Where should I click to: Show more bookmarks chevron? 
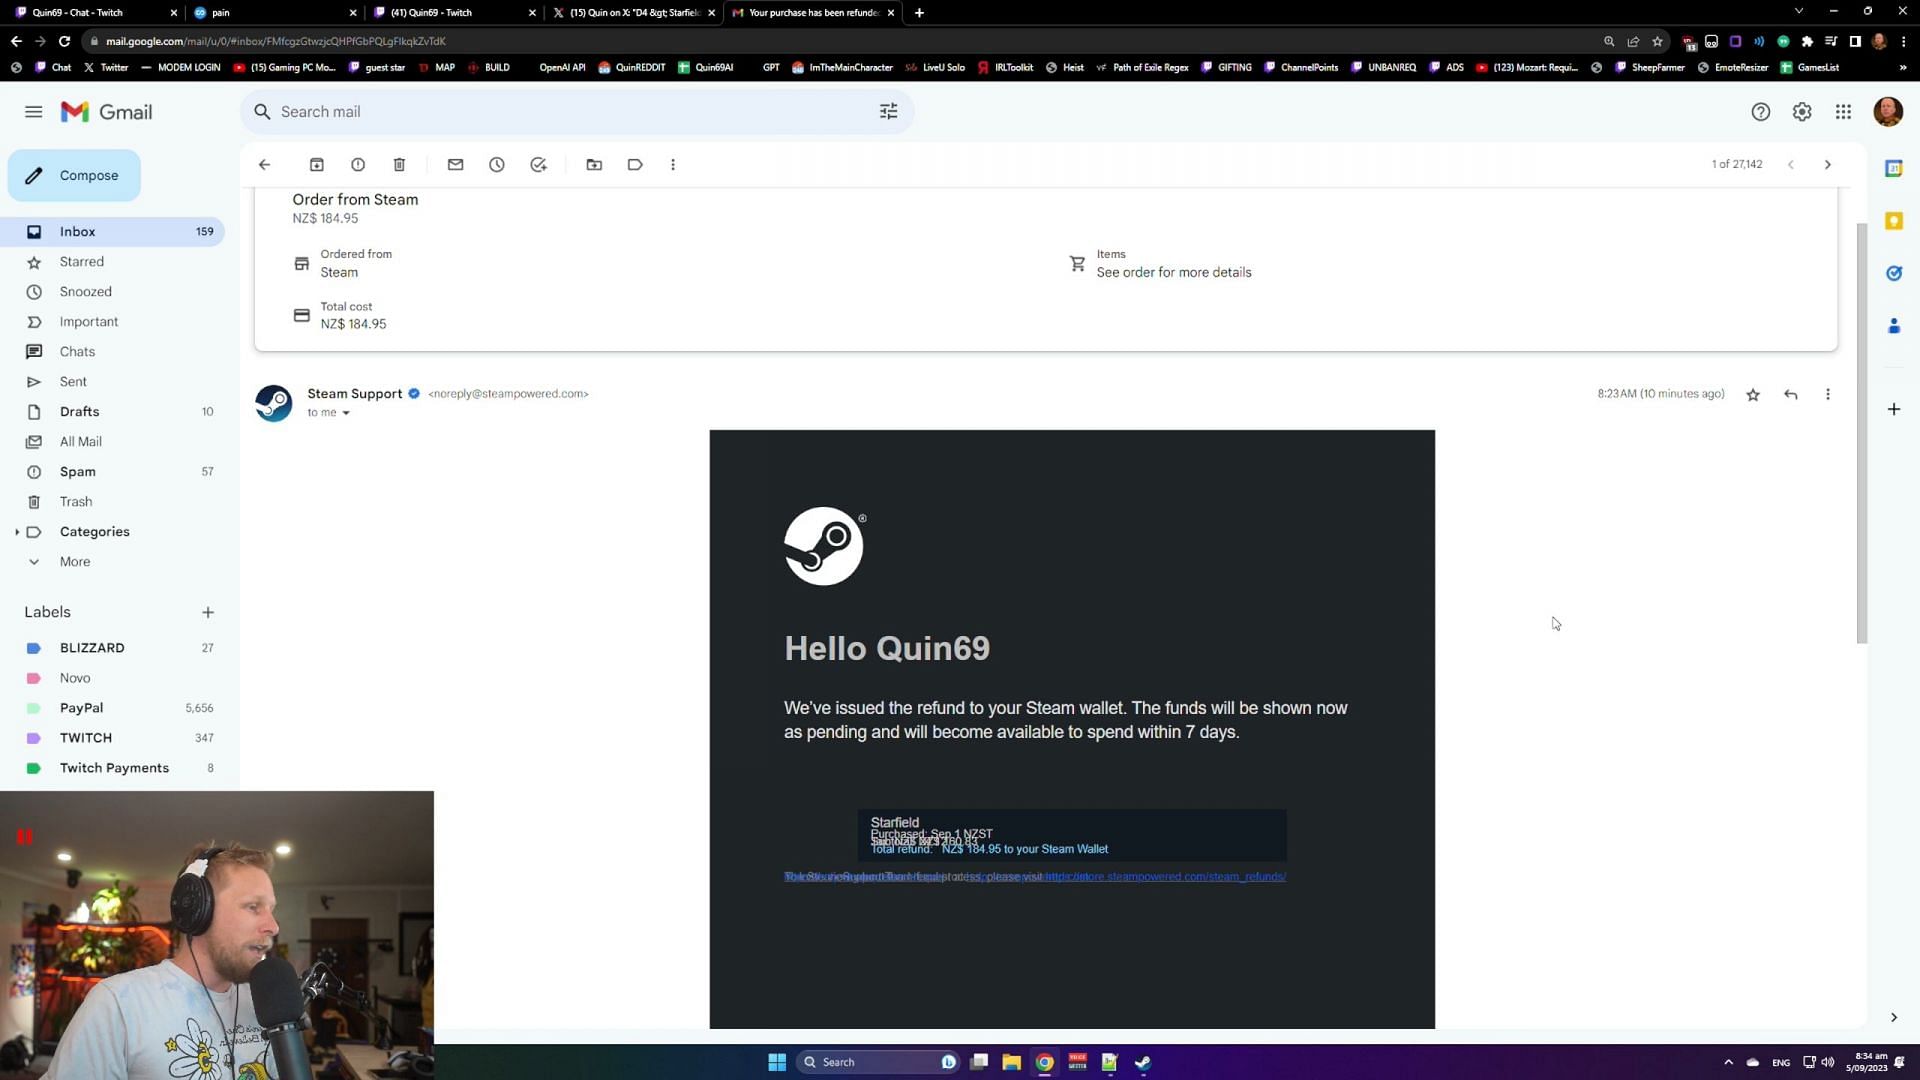[x=1902, y=68]
